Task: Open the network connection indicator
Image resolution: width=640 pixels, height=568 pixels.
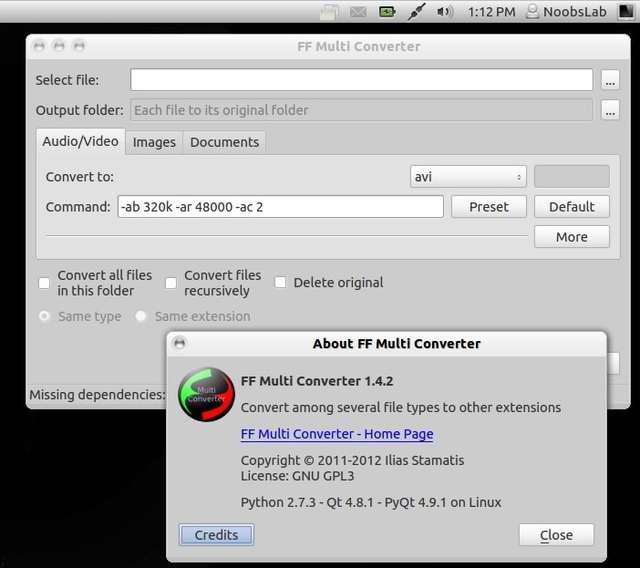Action: pos(416,11)
